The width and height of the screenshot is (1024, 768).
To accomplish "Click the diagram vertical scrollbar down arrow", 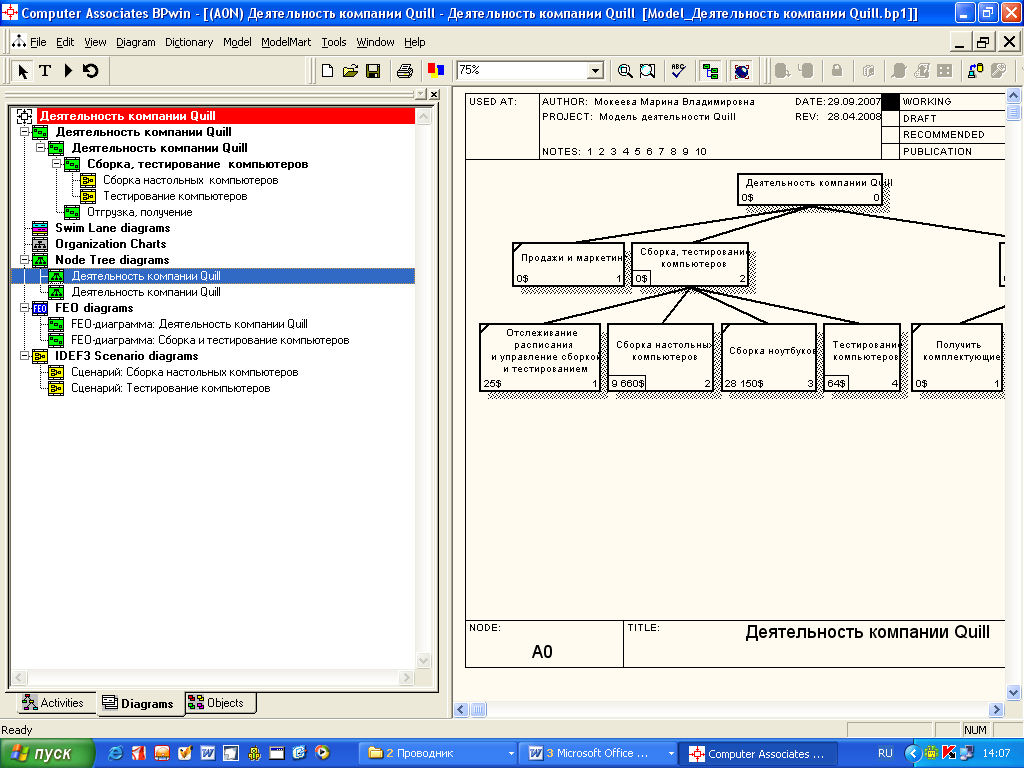I will tap(1014, 692).
